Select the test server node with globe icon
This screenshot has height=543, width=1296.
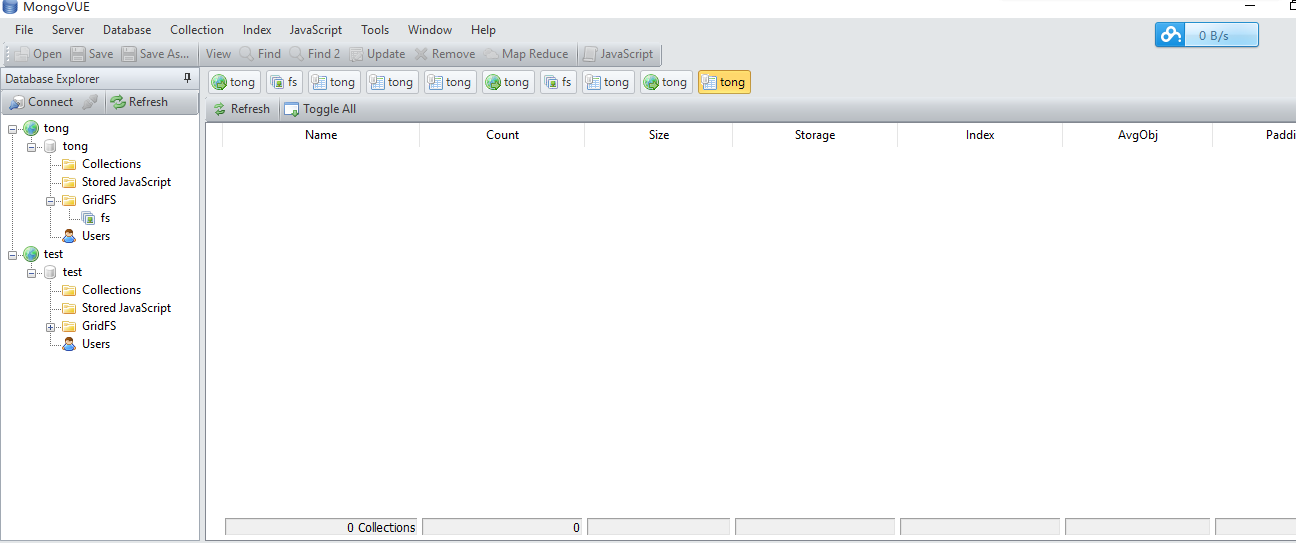tap(44, 254)
